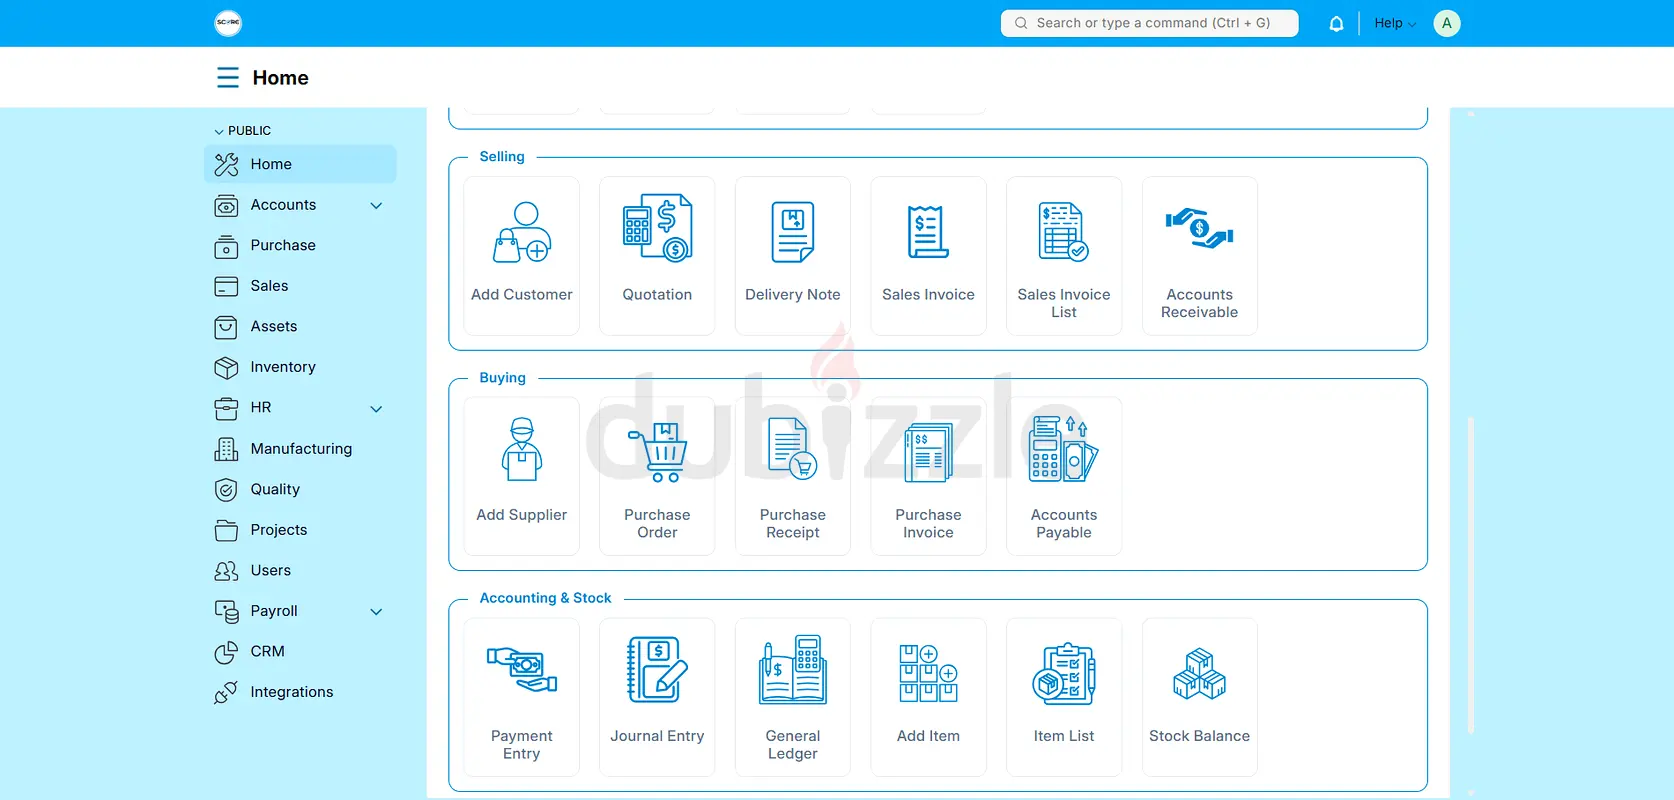Click the Stock Balance boxes icon
This screenshot has height=800, width=1674.
[x=1199, y=673]
